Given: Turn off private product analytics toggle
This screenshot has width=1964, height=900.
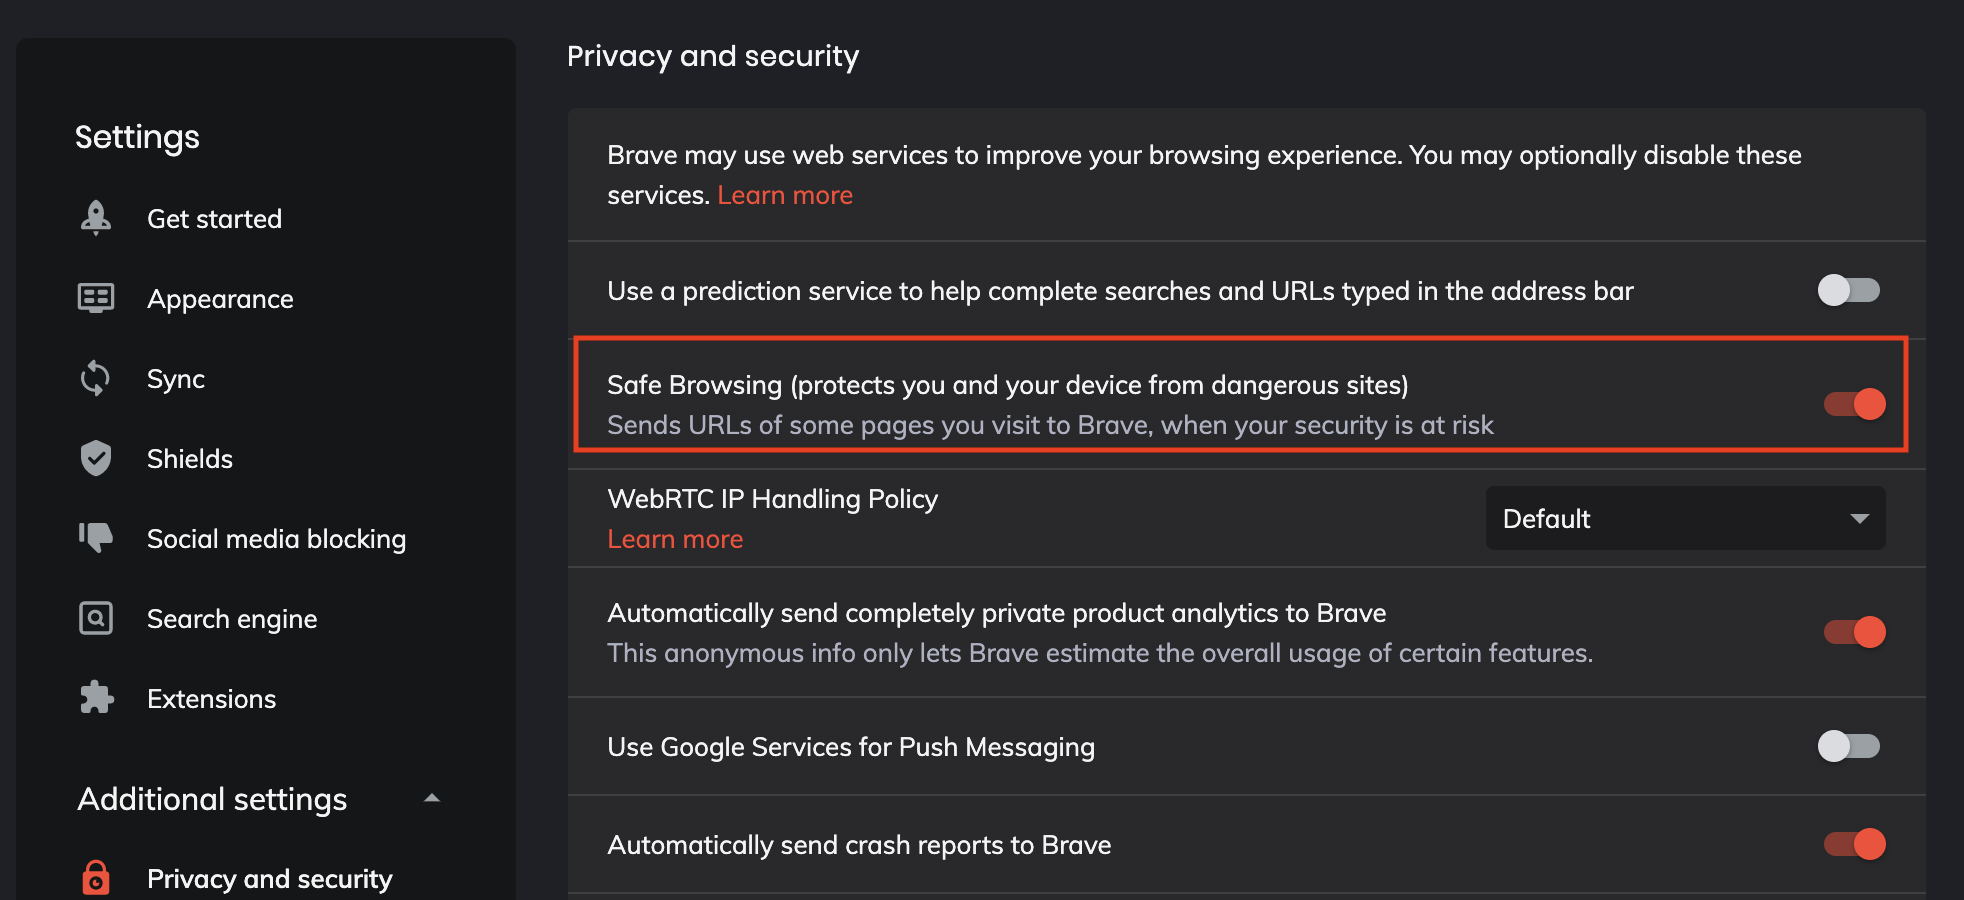Looking at the screenshot, I should click(1854, 632).
